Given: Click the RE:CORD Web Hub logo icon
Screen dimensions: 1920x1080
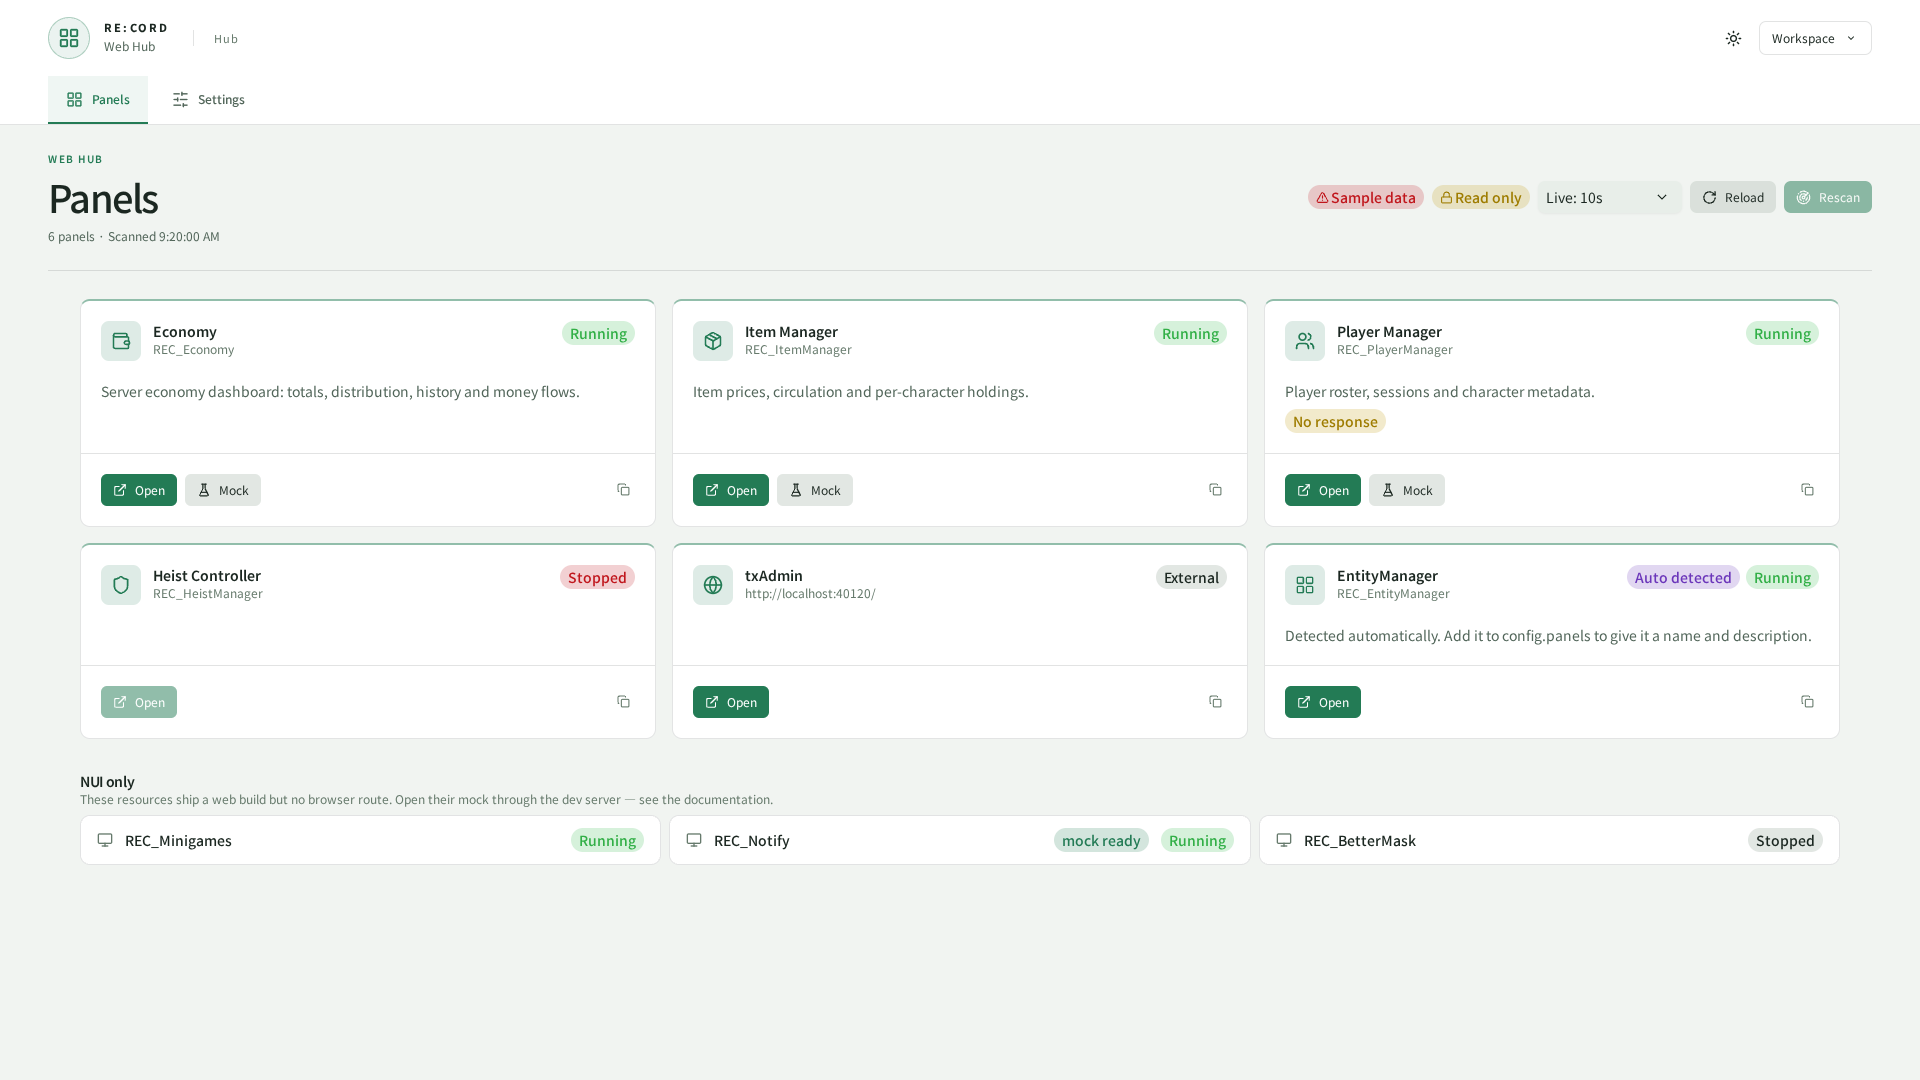Looking at the screenshot, I should click(69, 38).
